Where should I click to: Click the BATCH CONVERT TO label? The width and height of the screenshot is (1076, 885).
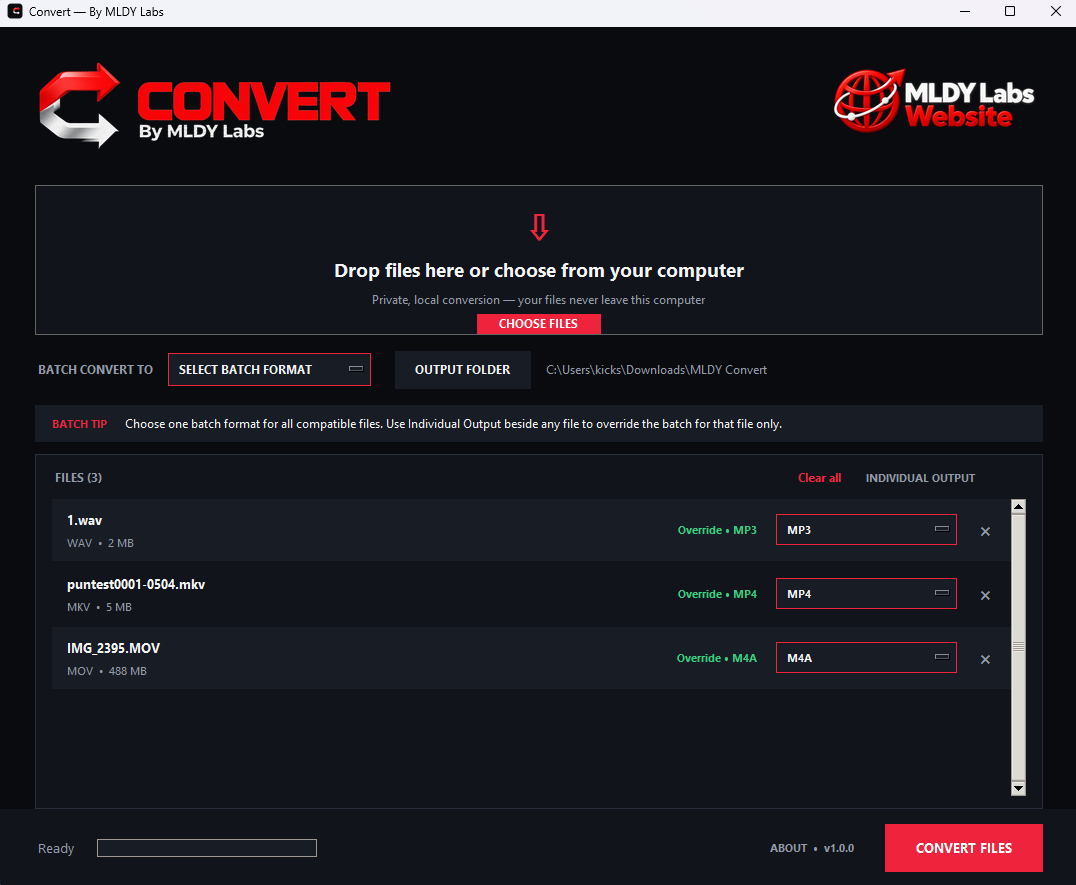pos(95,369)
